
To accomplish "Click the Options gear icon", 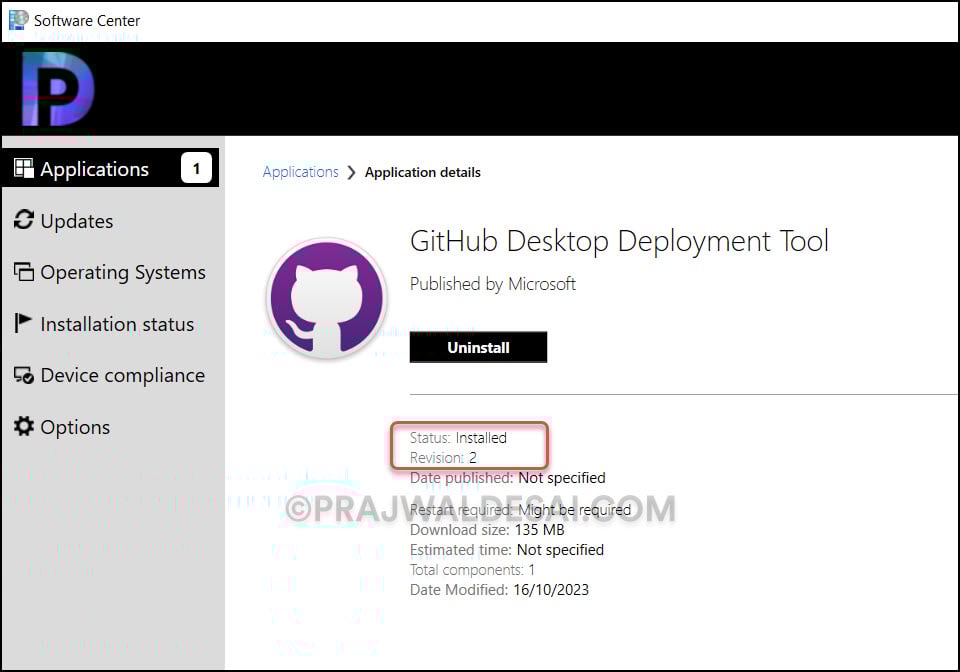I will [x=24, y=426].
